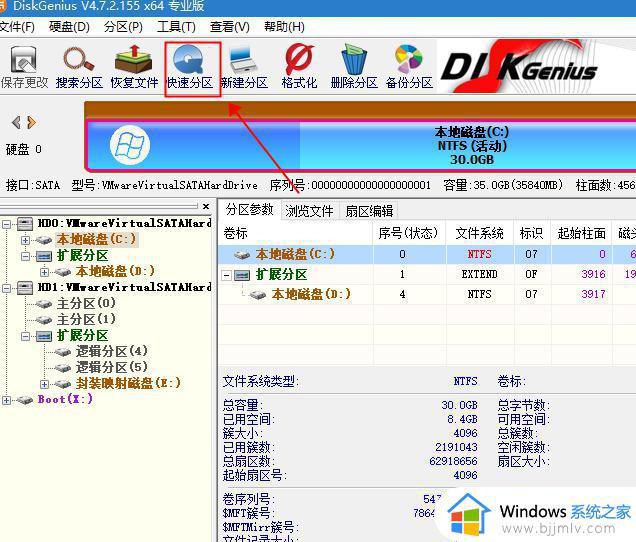This screenshot has width=636, height=542.
Task: Close the disk tree panel
Action: tap(206, 206)
